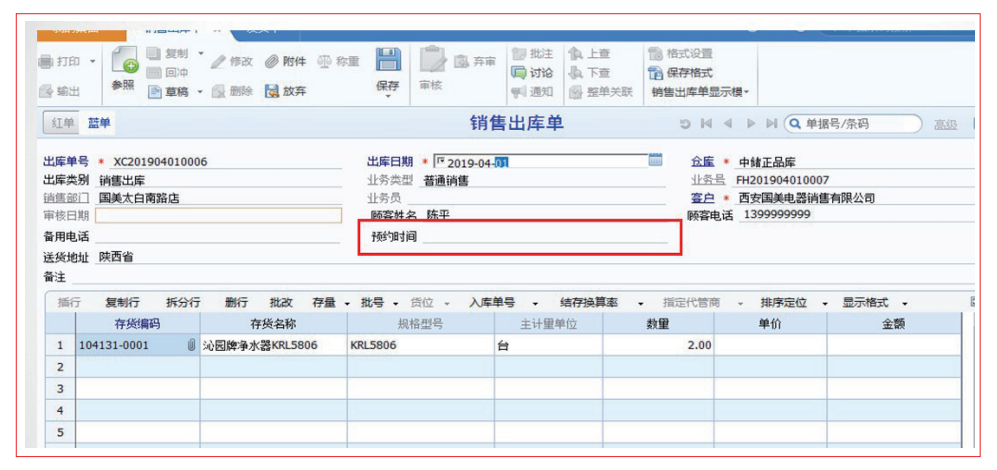Image resolution: width=997 pixels, height=470 pixels.
Task: Select the 红单 red order toggle
Action: pyautogui.click(x=62, y=123)
